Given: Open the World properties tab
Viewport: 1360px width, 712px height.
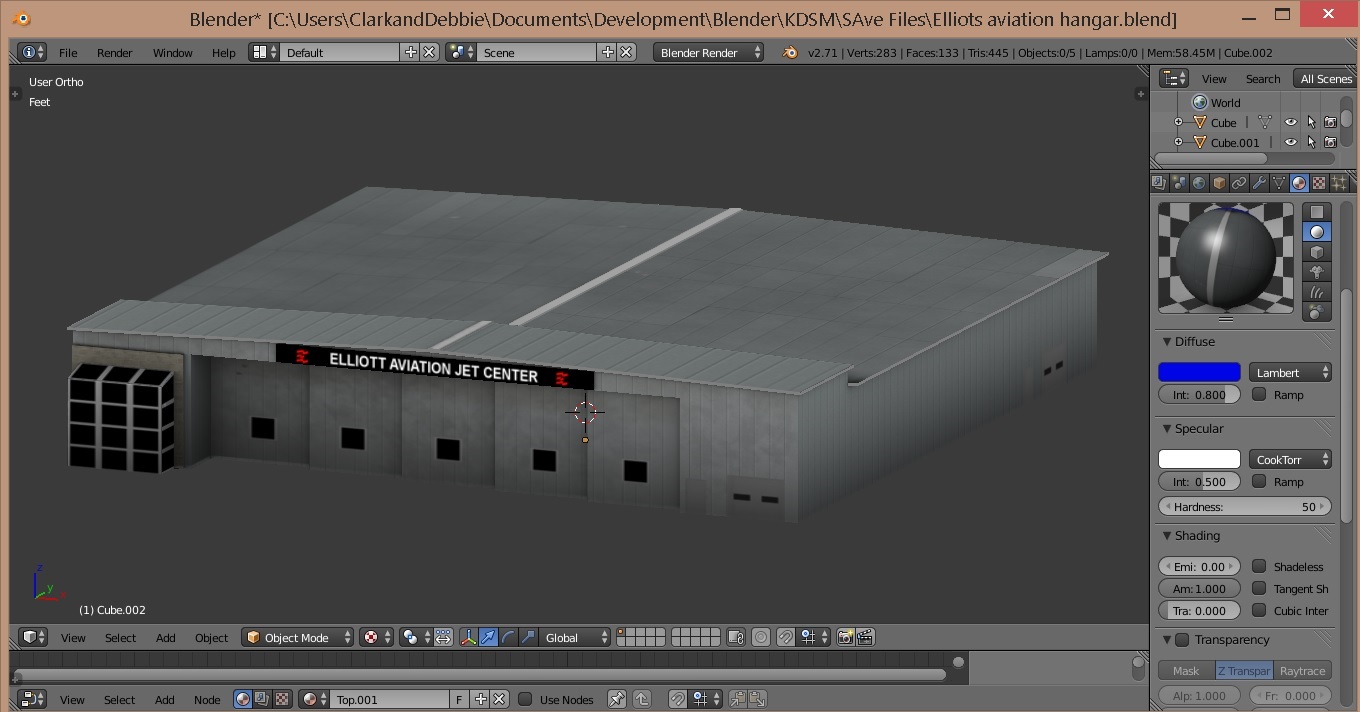Looking at the screenshot, I should [1199, 183].
